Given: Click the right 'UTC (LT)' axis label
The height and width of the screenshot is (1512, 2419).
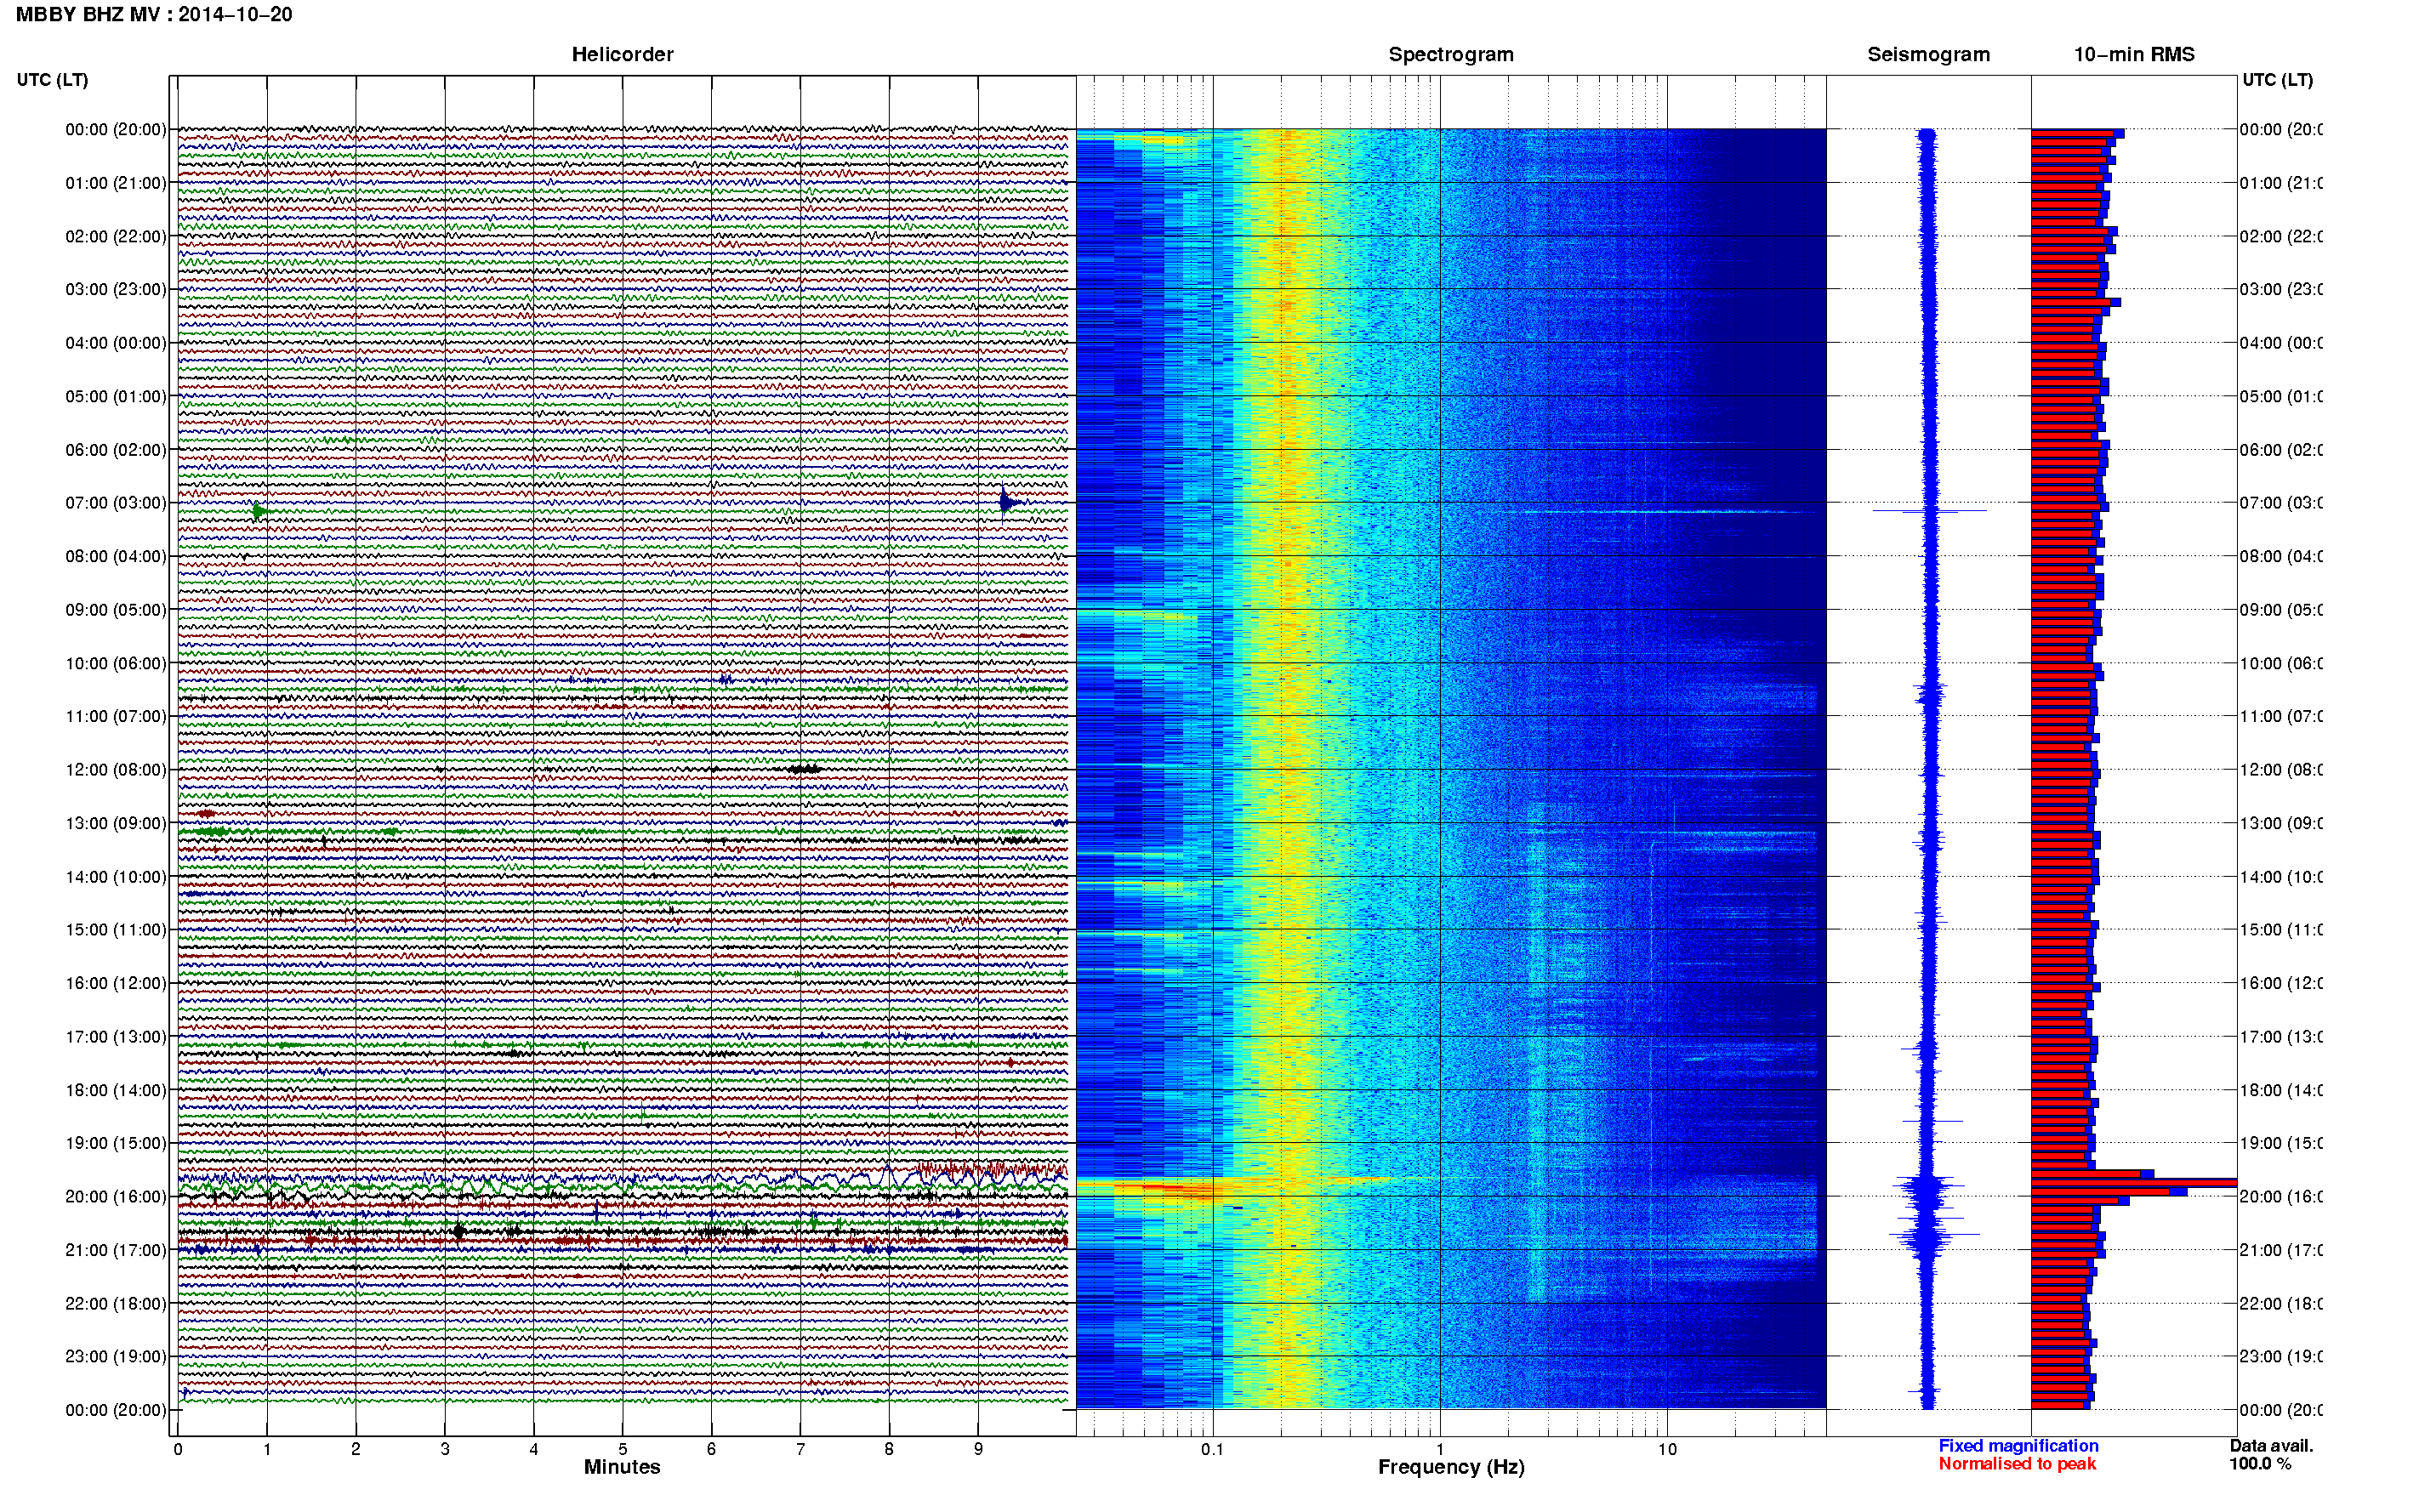Looking at the screenshot, I should 2277,80.
